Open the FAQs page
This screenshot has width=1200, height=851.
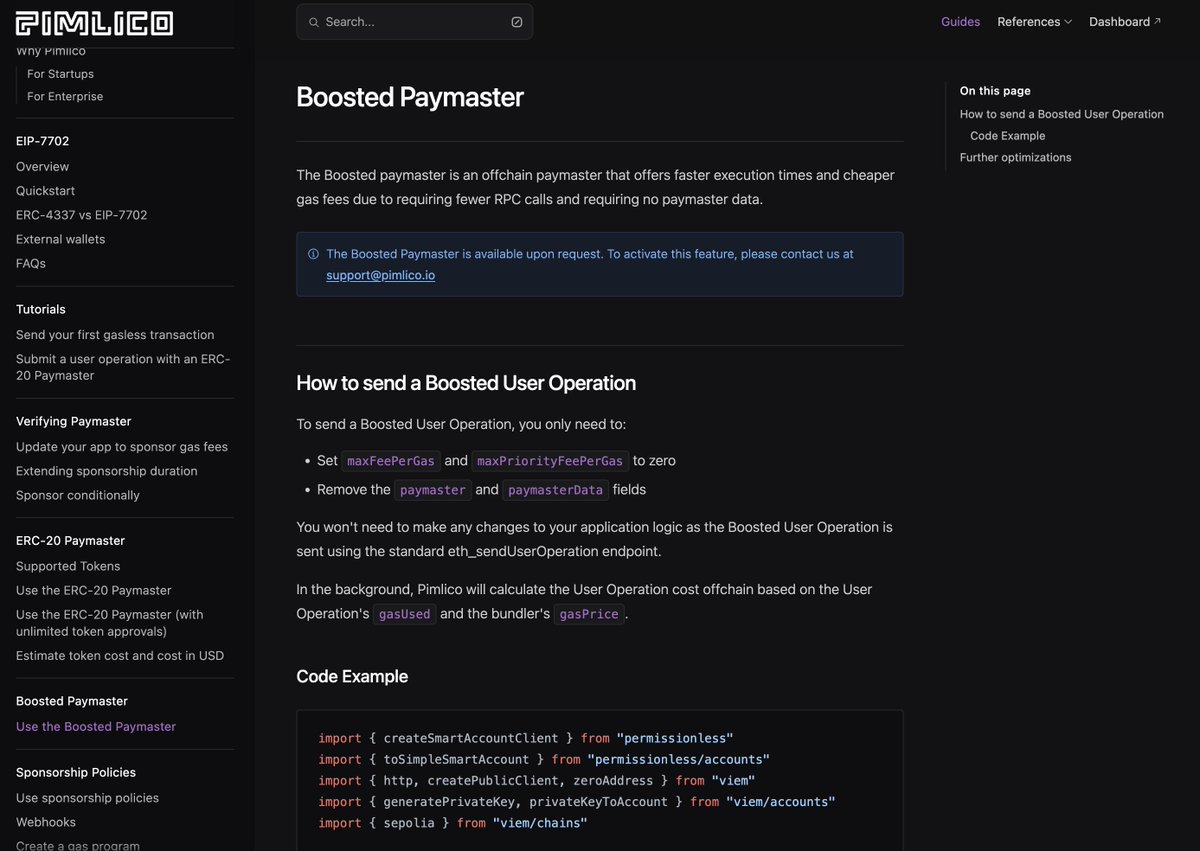[x=31, y=263]
